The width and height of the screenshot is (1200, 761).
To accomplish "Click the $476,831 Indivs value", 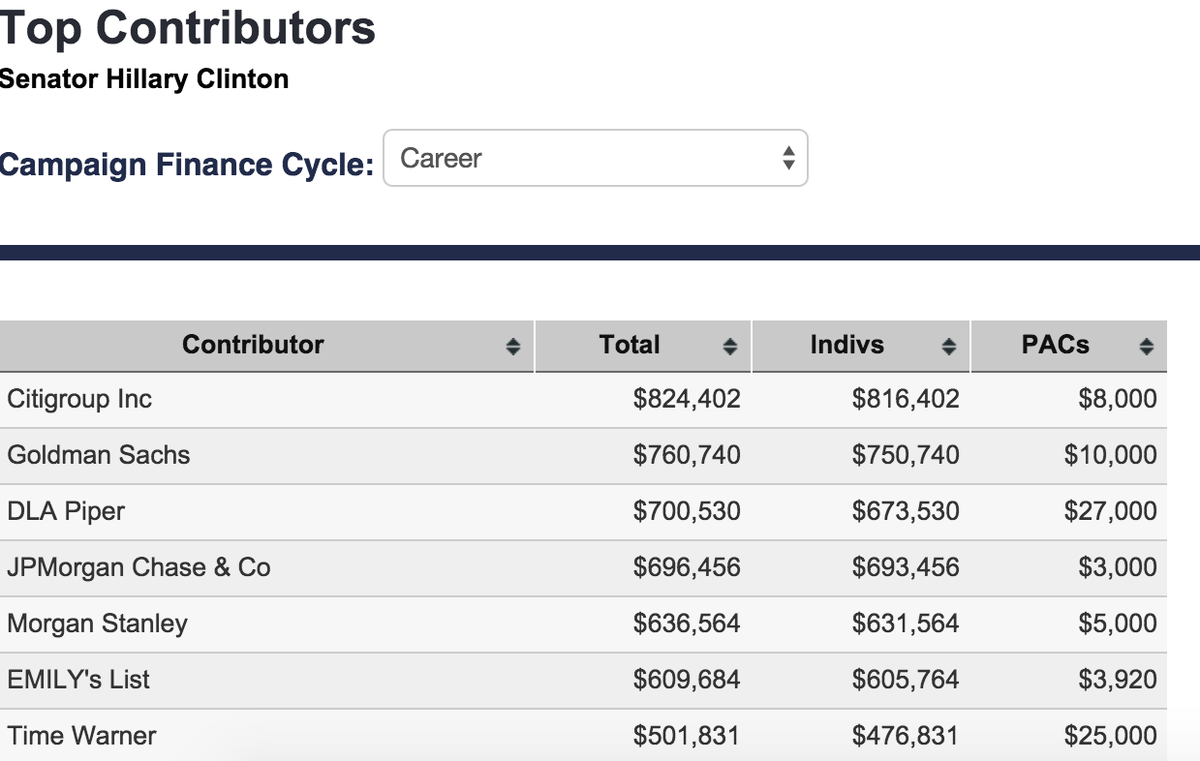I will coord(905,735).
